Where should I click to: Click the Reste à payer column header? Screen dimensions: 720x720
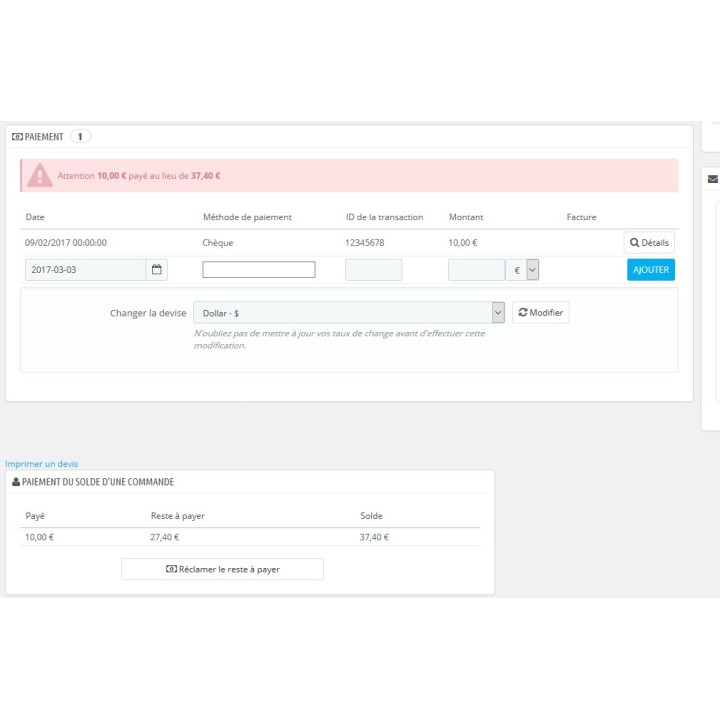pyautogui.click(x=178, y=516)
